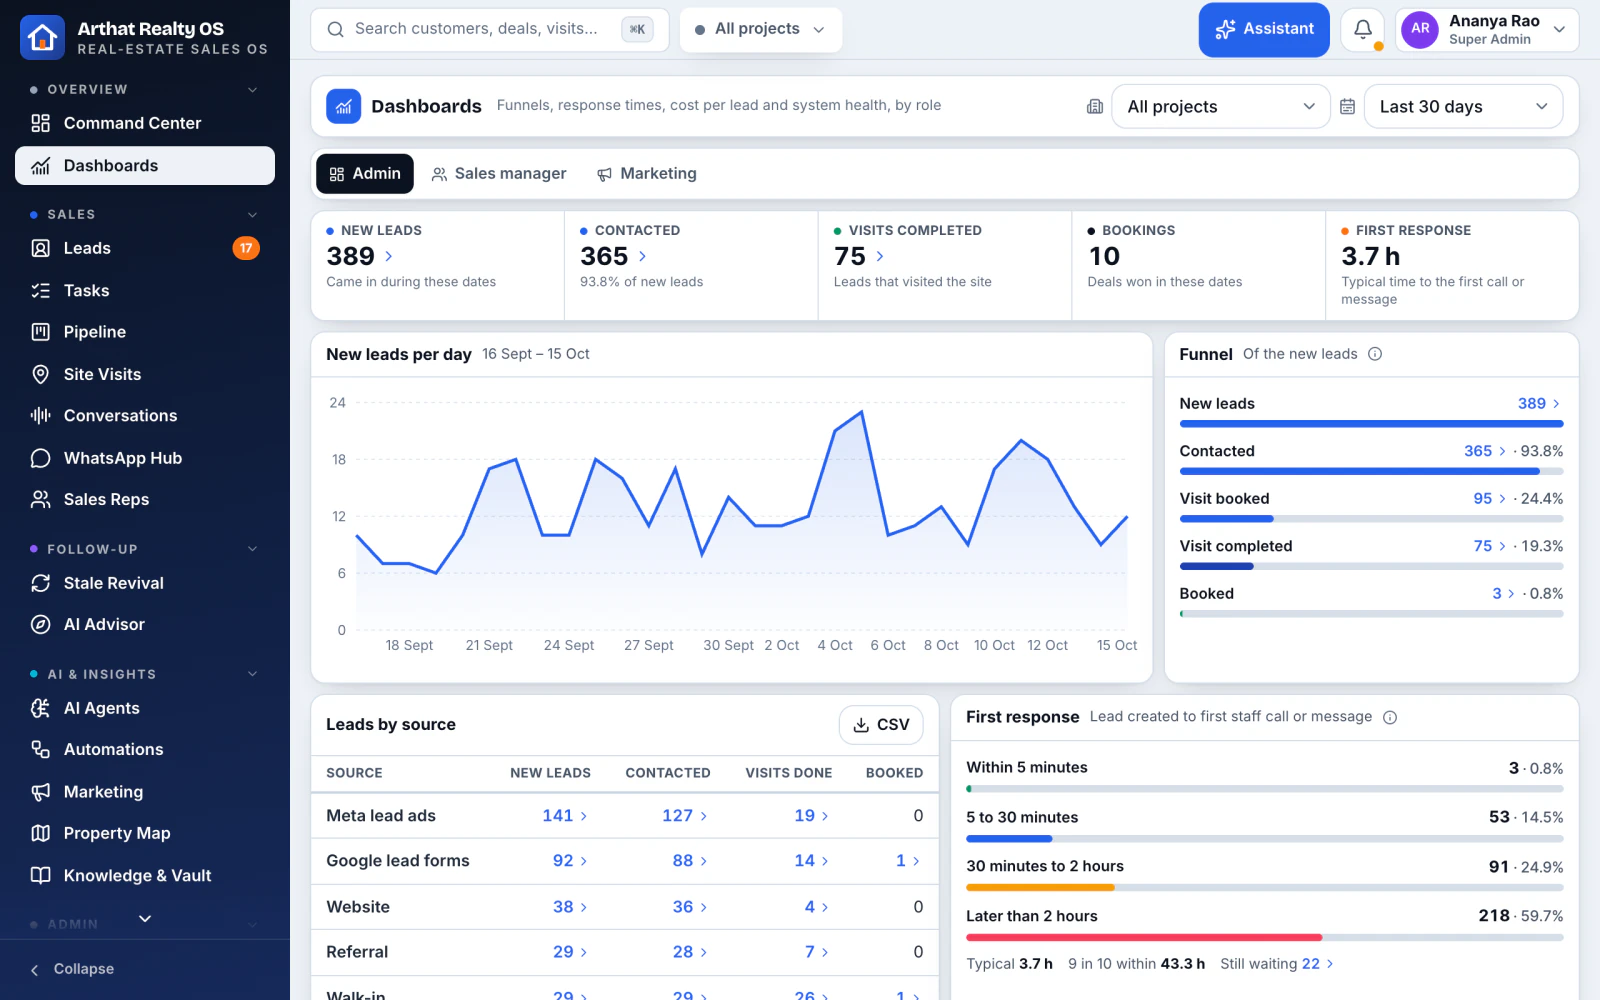Open AI Advisor
Screen dimensions: 1600x1000
point(145,624)
